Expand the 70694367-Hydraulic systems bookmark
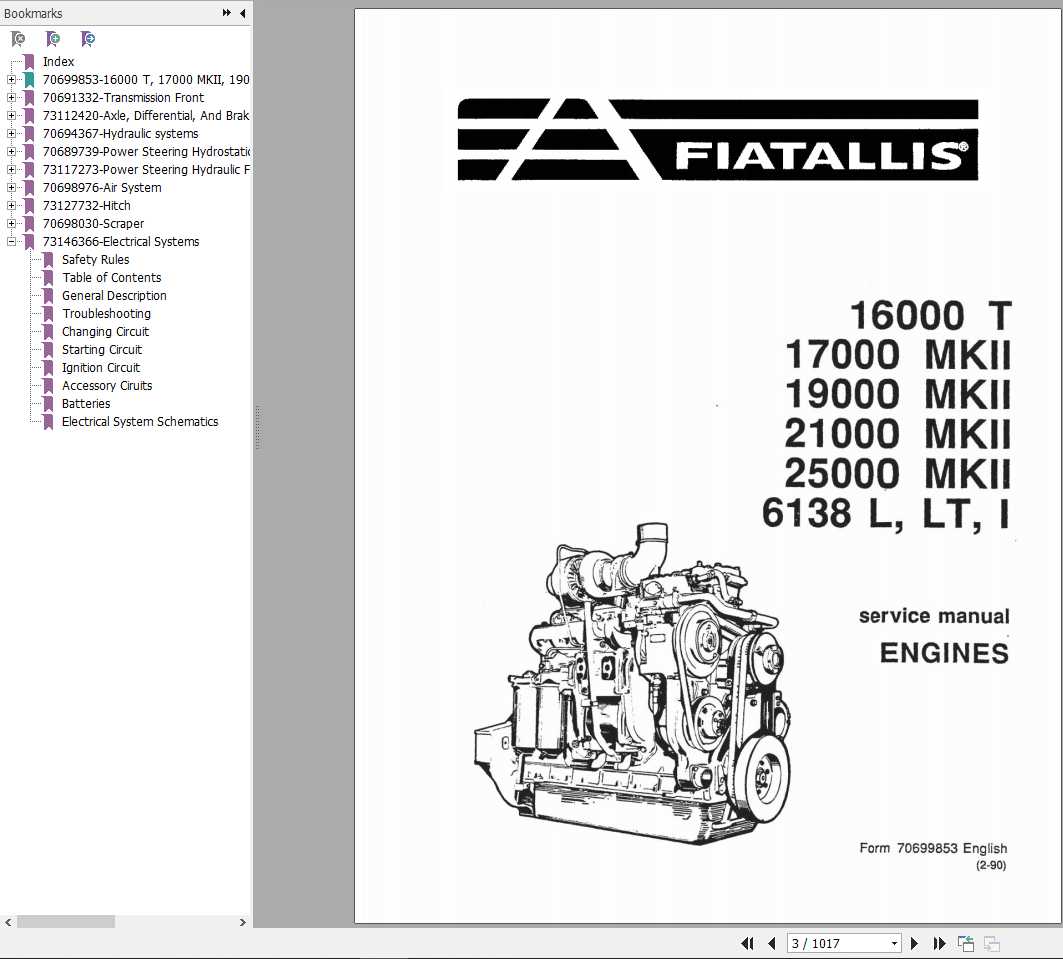Image resolution: width=1063 pixels, height=959 pixels. coord(12,134)
